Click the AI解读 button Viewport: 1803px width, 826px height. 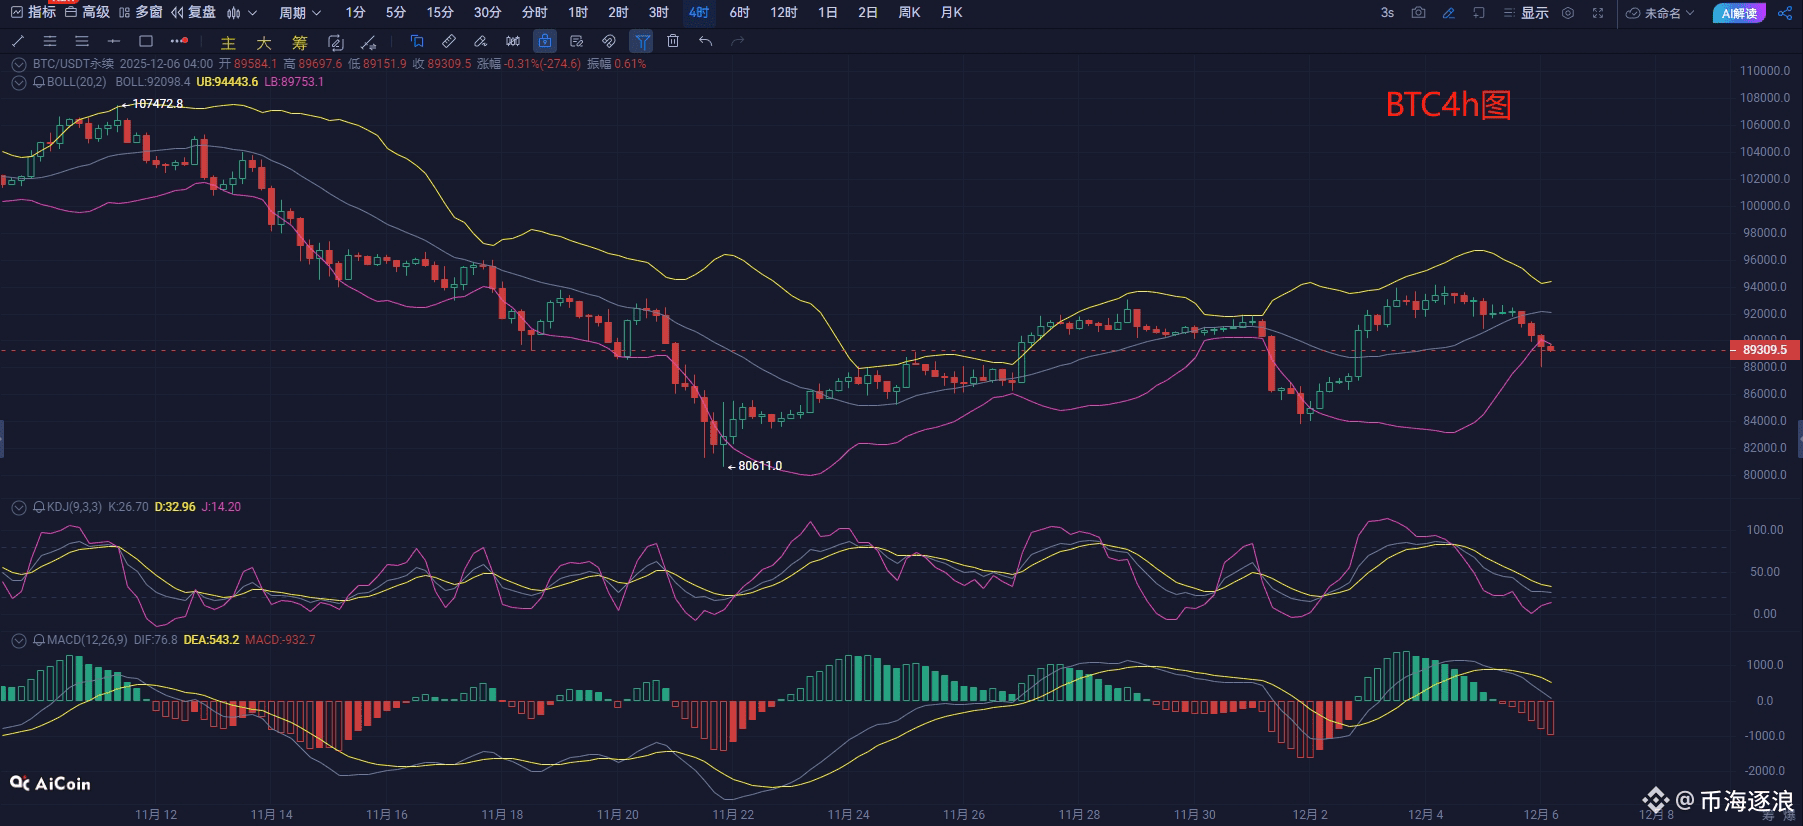1739,13
